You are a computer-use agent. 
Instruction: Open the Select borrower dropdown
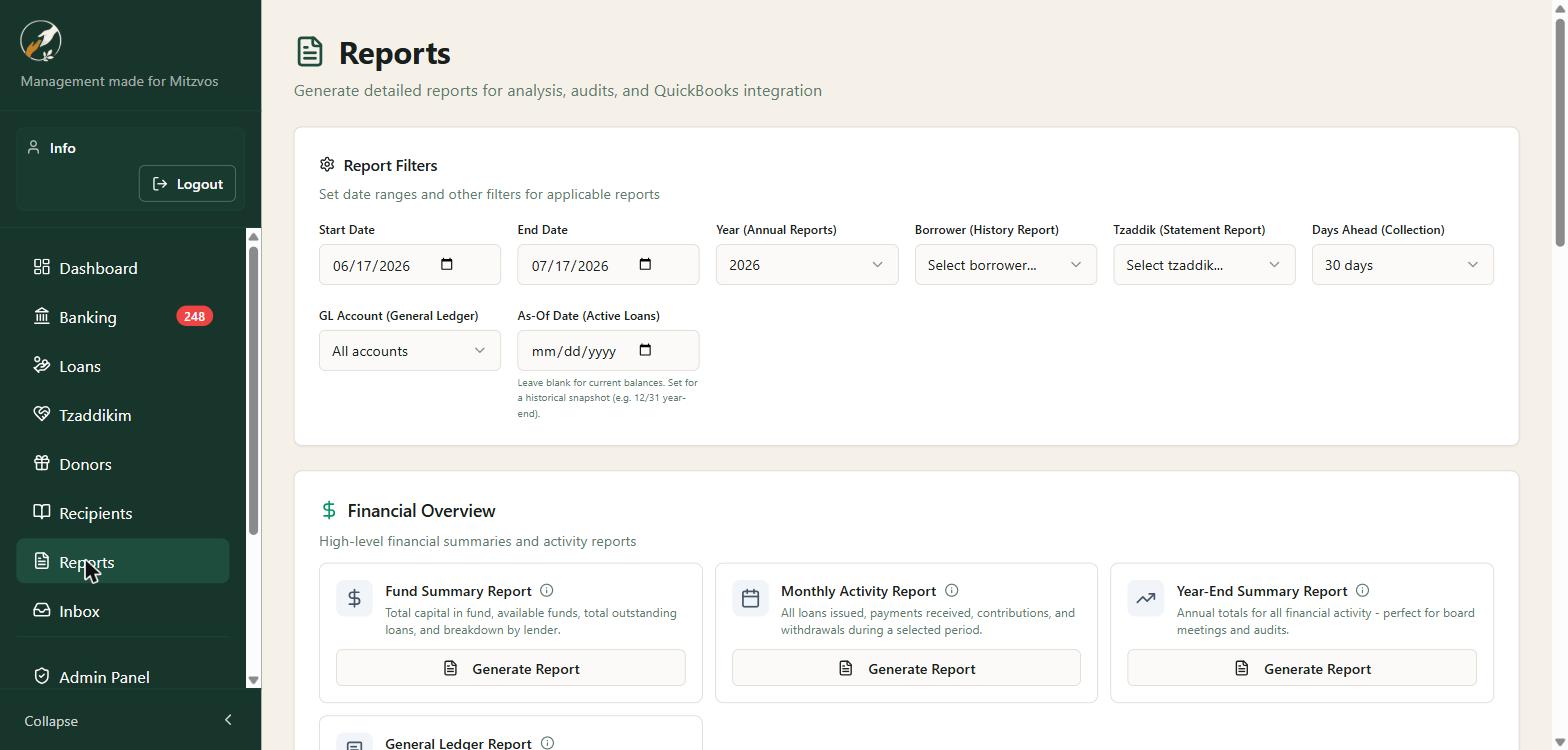1005,265
